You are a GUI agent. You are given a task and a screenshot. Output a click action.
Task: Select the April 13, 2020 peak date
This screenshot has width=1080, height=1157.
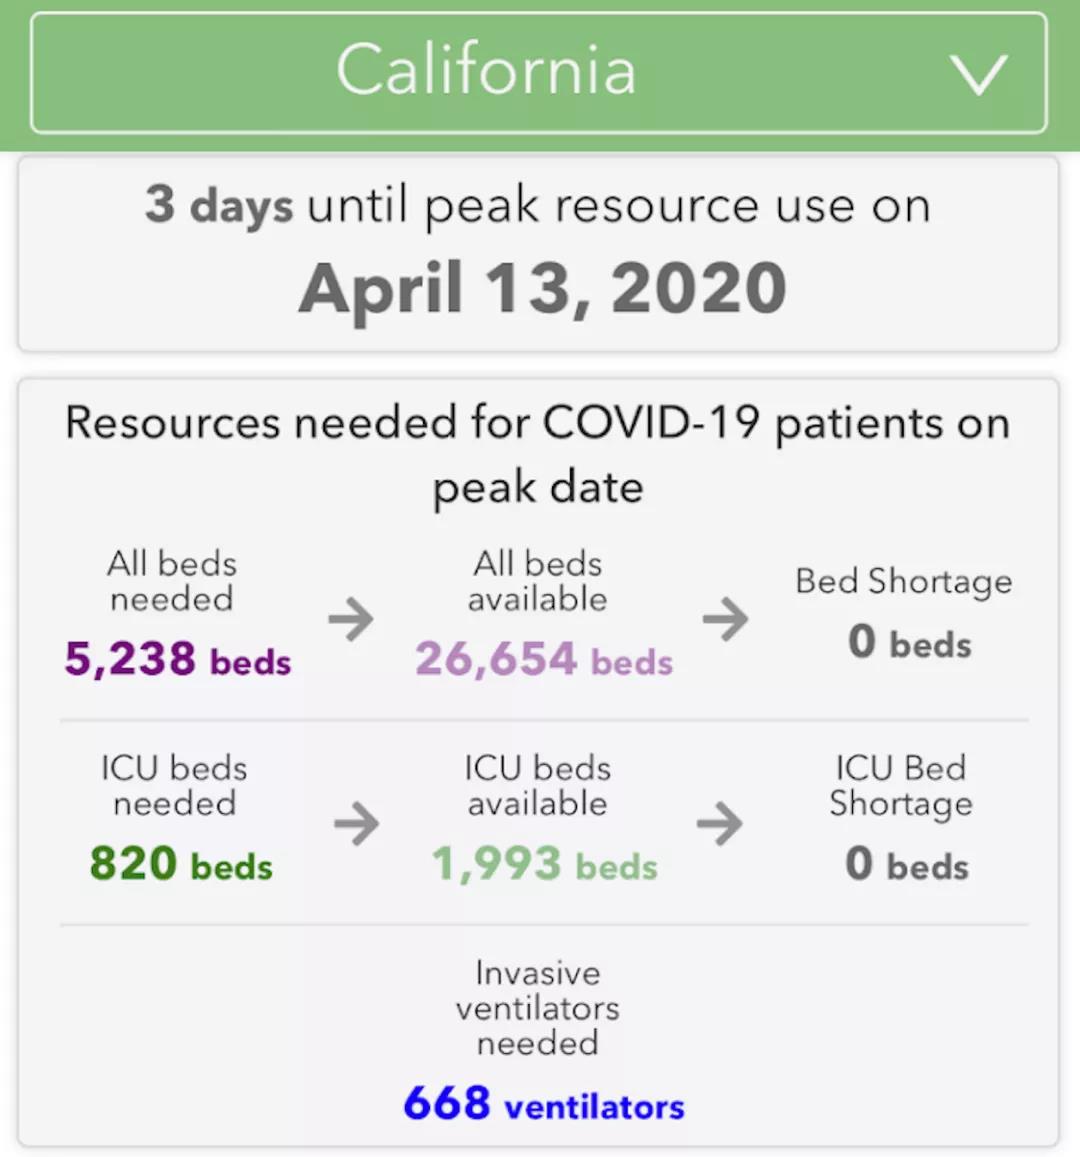[542, 289]
